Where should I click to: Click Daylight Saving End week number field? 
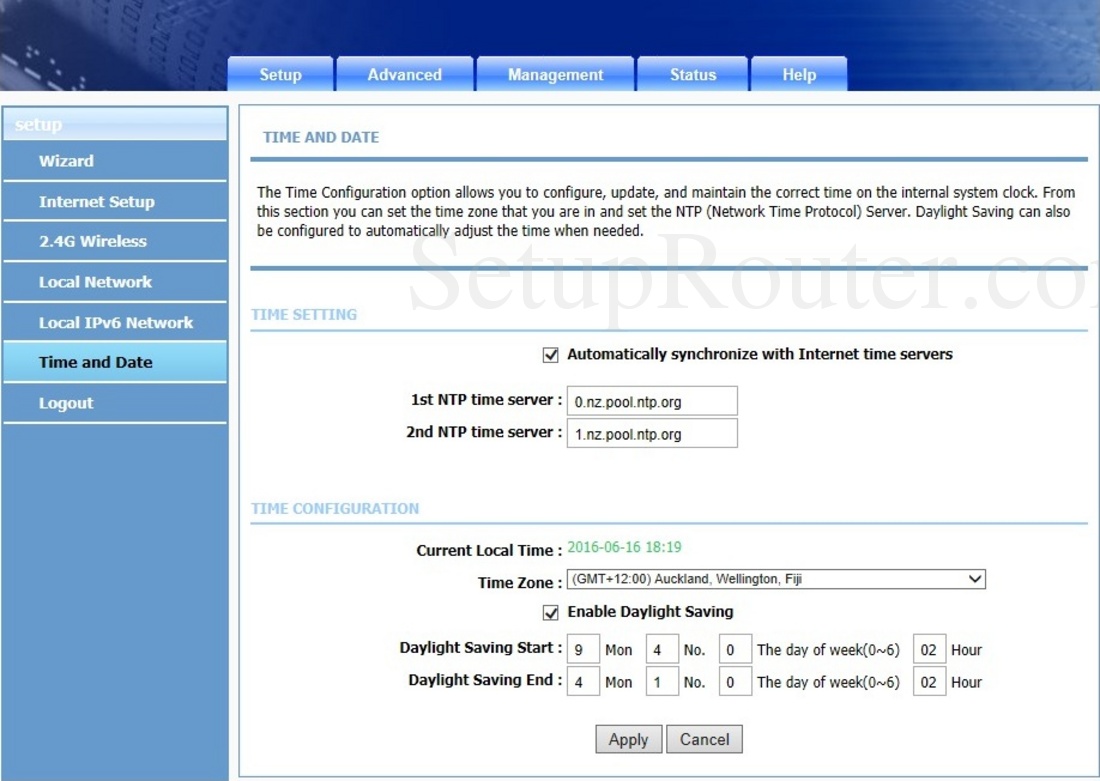pos(662,681)
